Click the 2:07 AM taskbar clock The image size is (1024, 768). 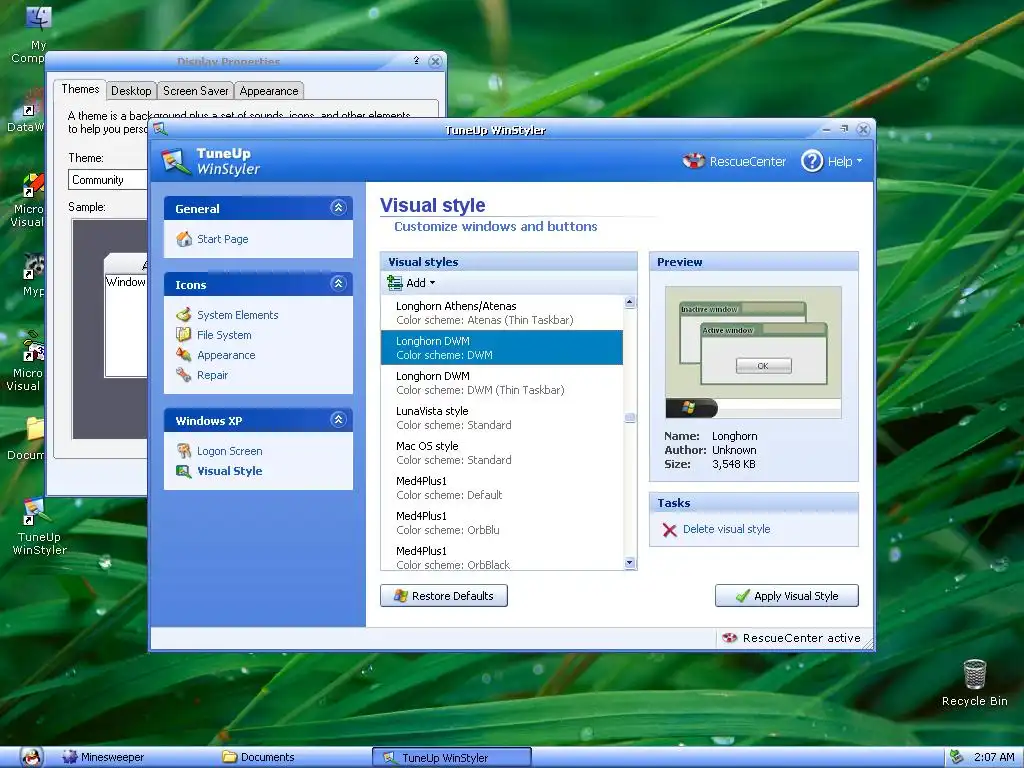(993, 757)
